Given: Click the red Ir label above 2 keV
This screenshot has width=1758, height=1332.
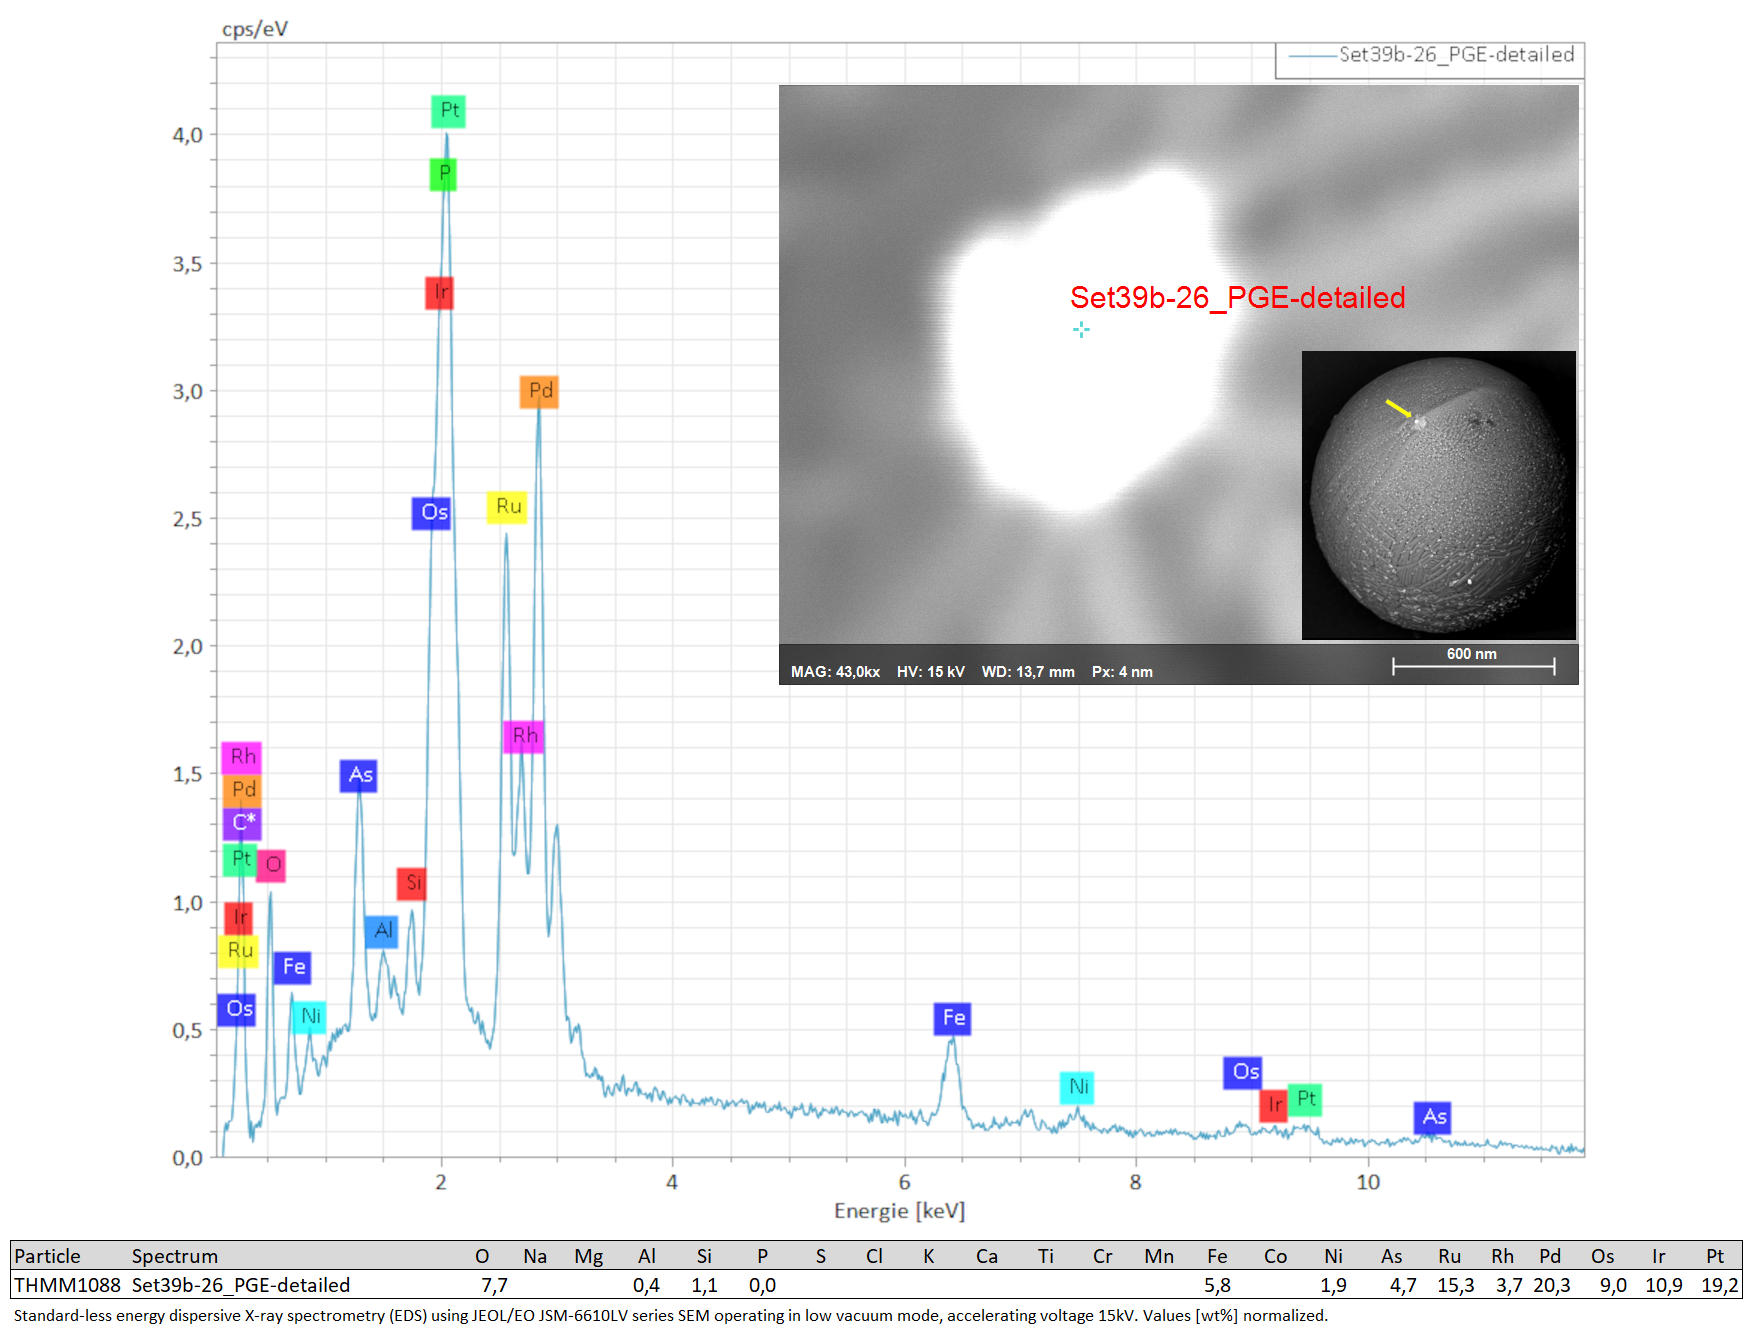Looking at the screenshot, I should point(440,293).
